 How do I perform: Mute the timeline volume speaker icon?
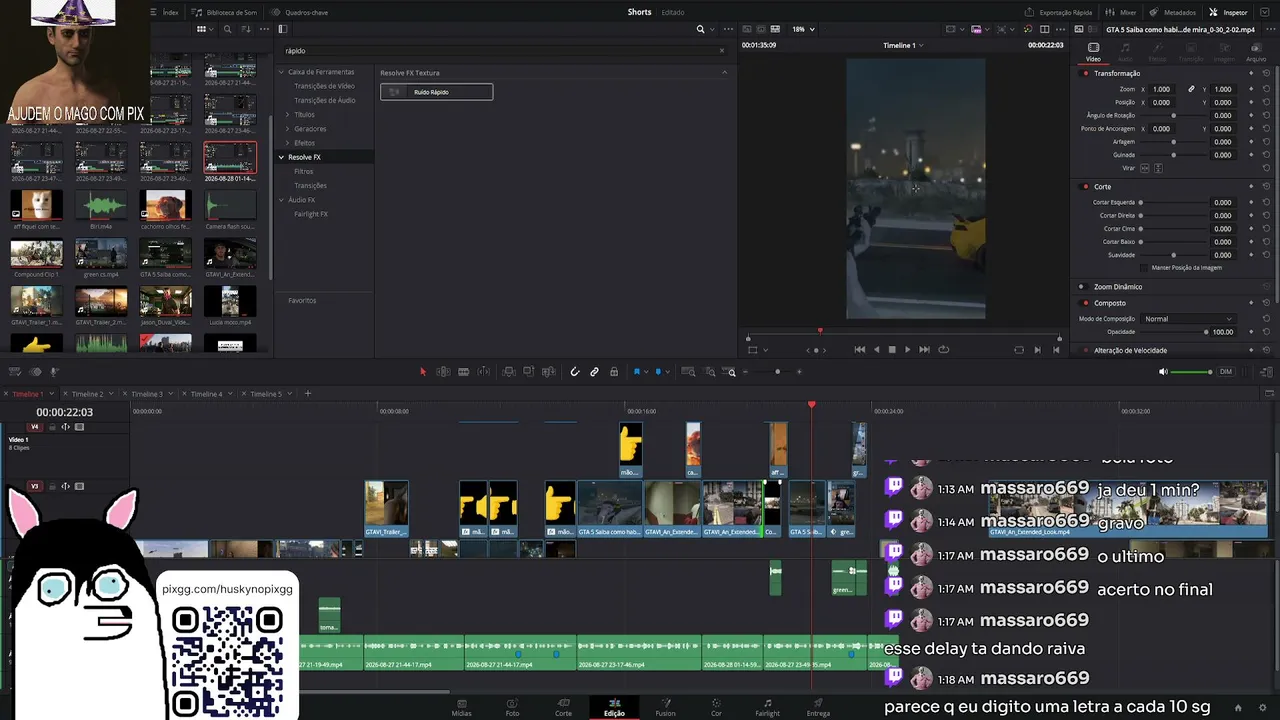[x=1163, y=372]
